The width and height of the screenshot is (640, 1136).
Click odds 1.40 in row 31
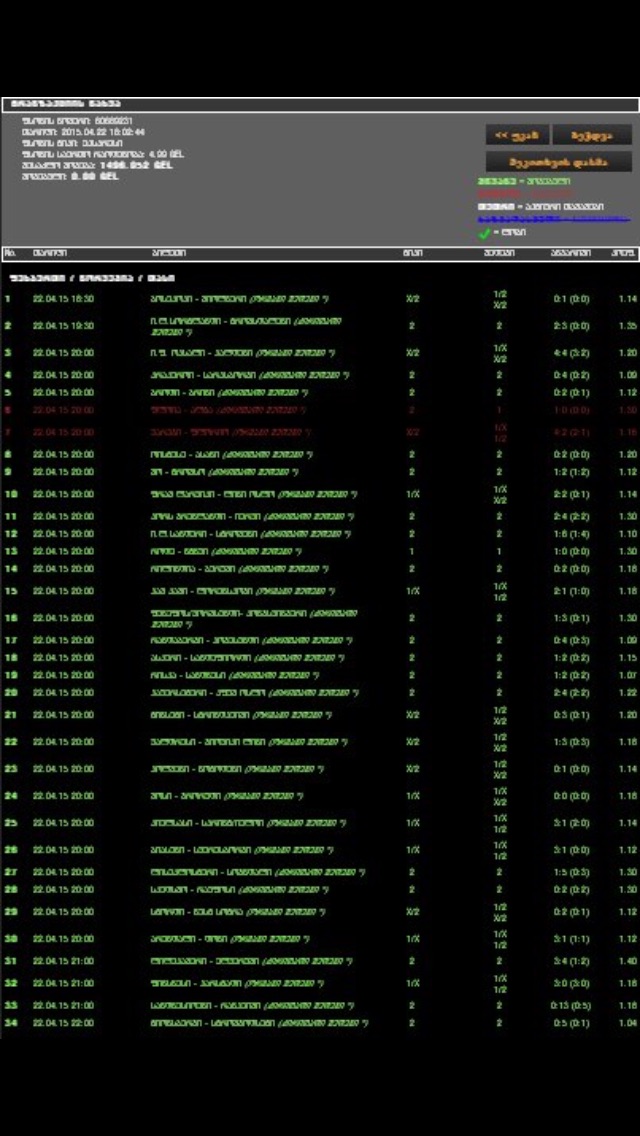tap(628, 961)
